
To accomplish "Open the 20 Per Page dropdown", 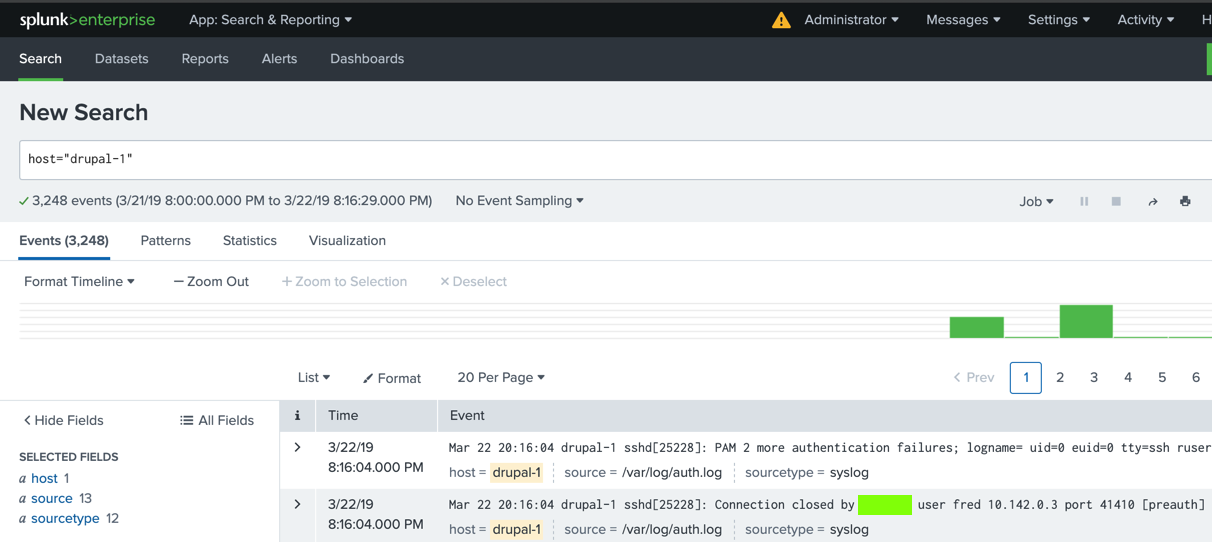I will (x=501, y=378).
